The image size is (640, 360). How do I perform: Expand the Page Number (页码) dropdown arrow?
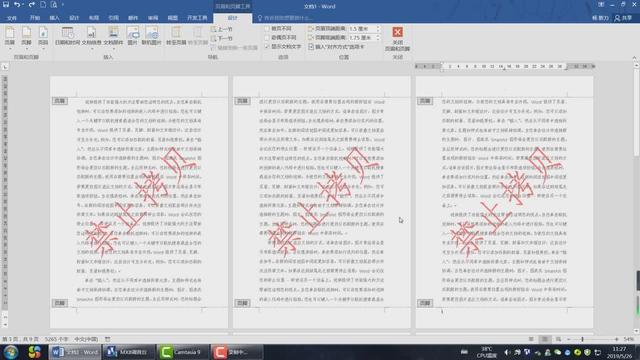tap(43, 49)
